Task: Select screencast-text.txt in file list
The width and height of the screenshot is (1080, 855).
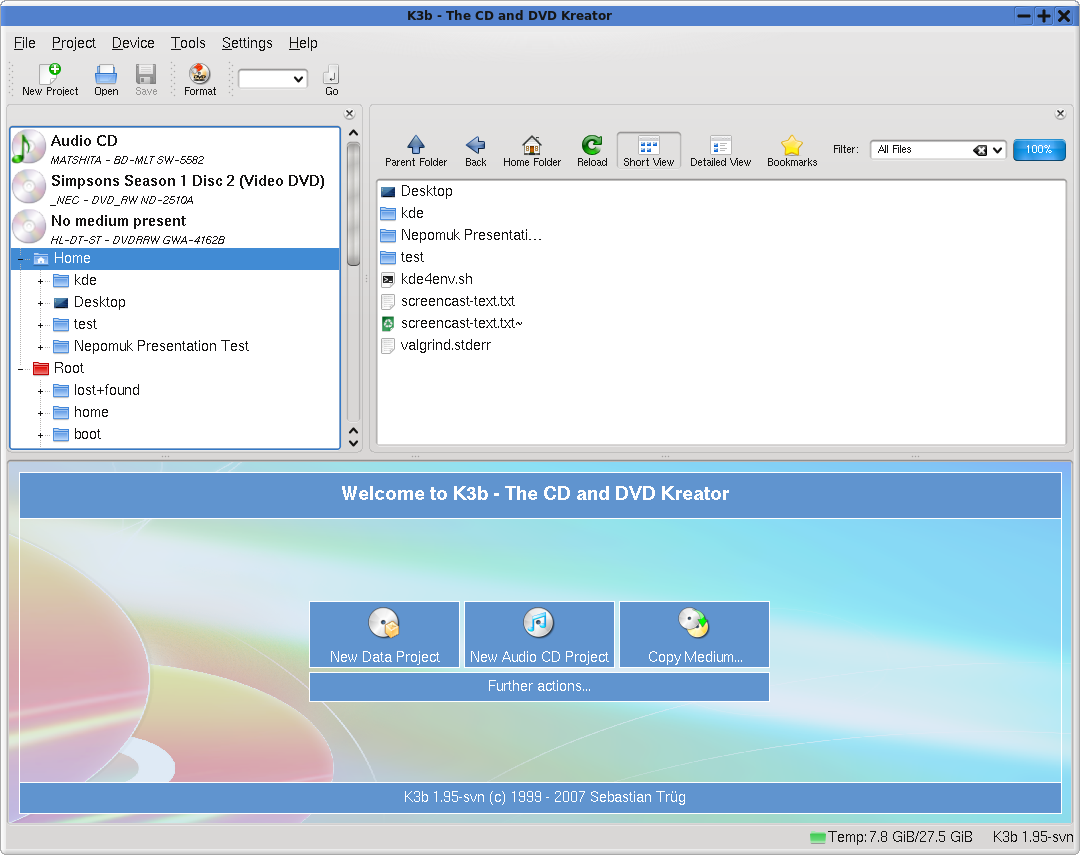Action: pos(457,301)
